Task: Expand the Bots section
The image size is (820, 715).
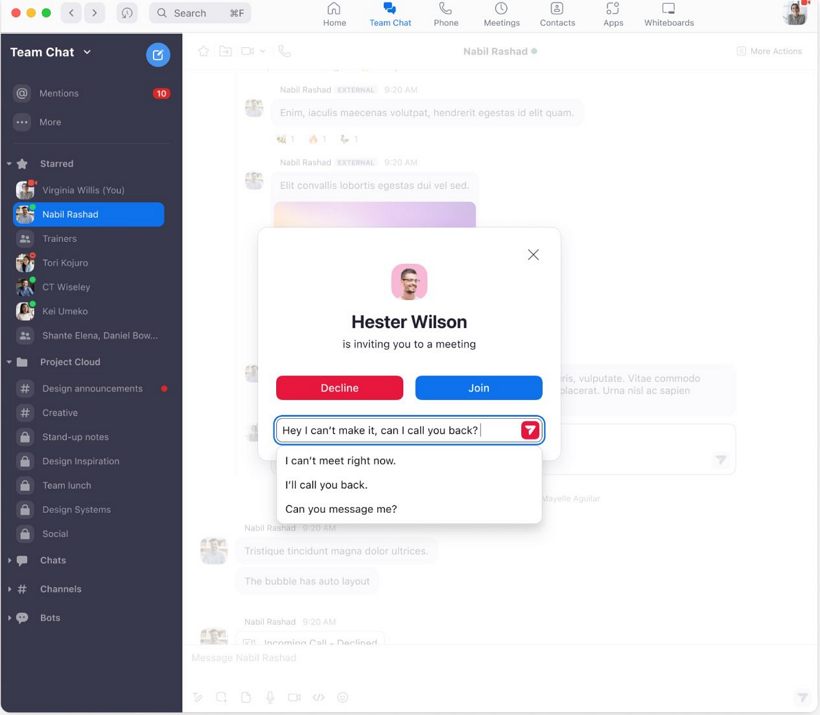Action: [9, 618]
